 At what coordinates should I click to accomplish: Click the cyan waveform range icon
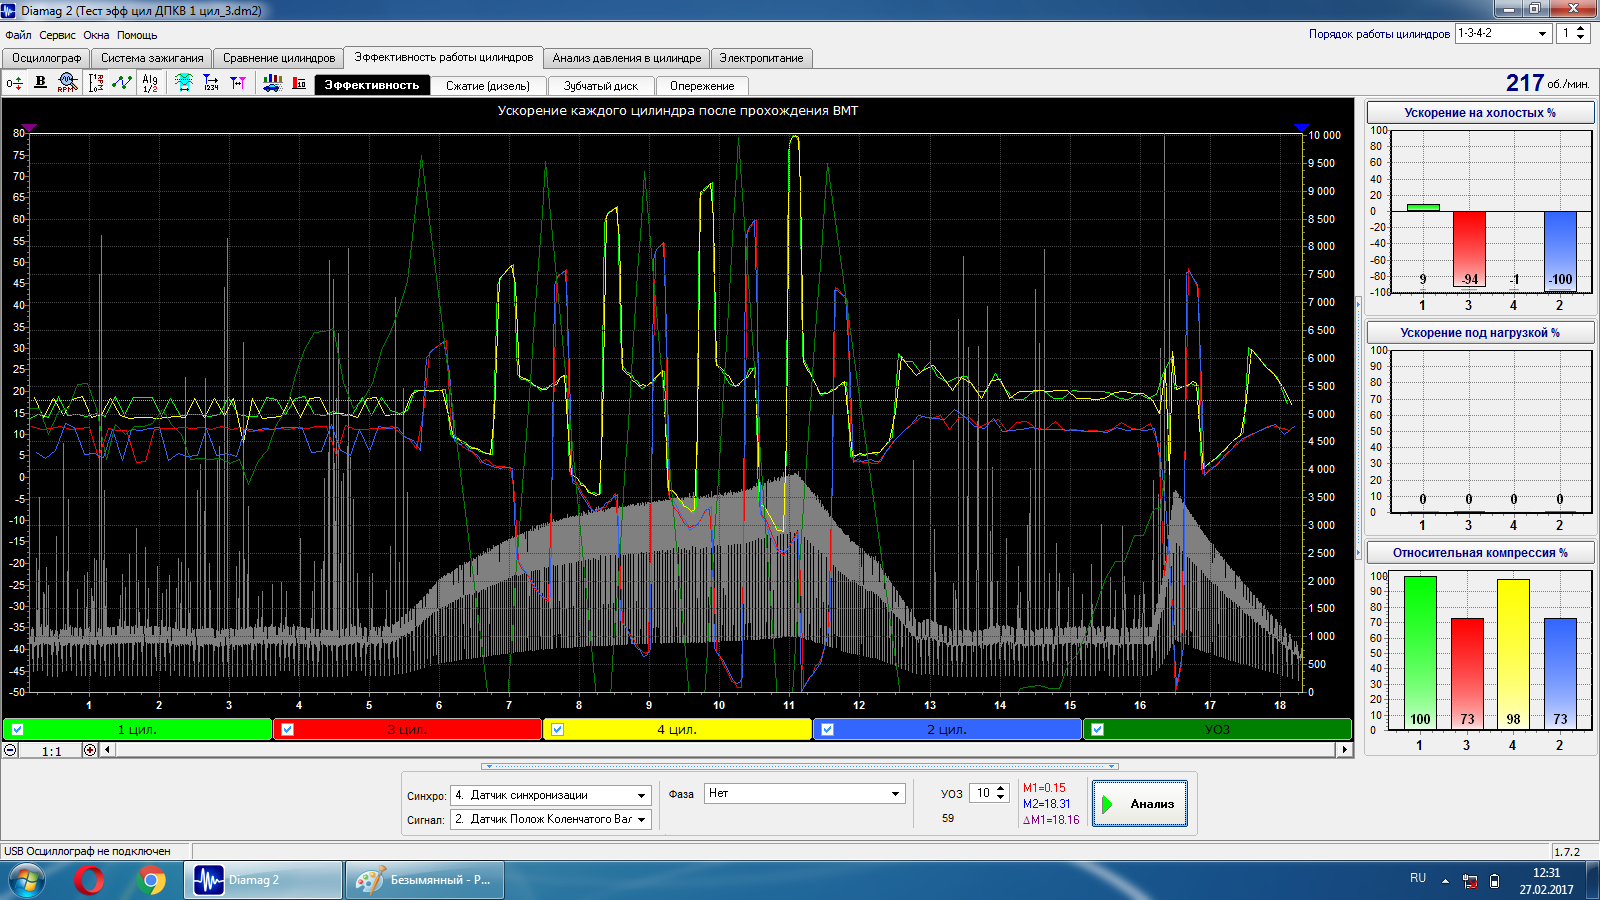click(x=184, y=83)
